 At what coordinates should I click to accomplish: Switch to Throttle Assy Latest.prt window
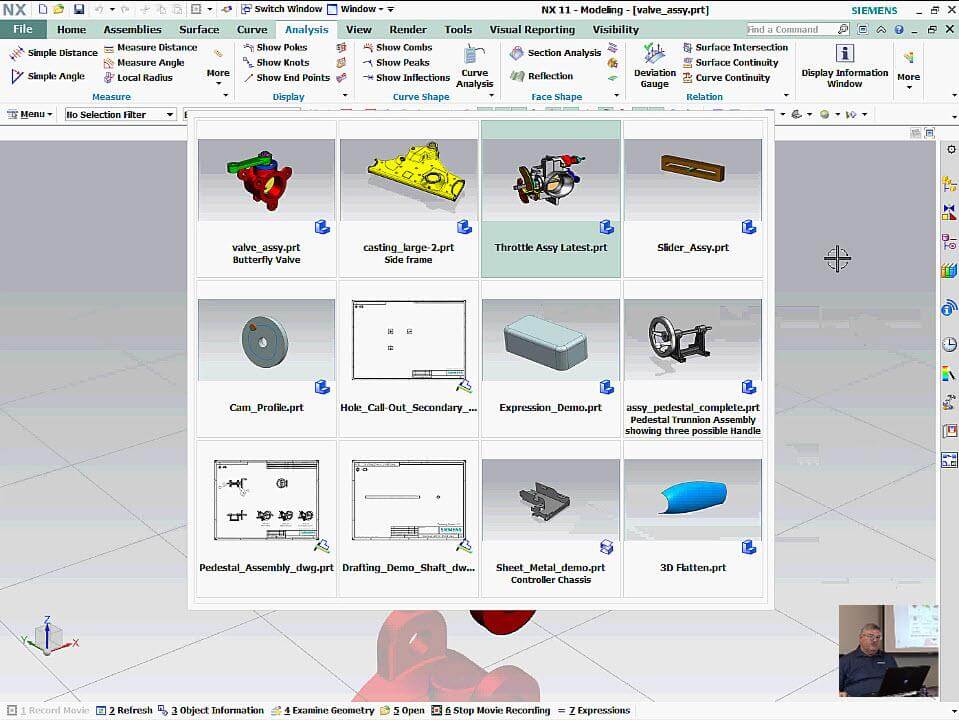[550, 199]
